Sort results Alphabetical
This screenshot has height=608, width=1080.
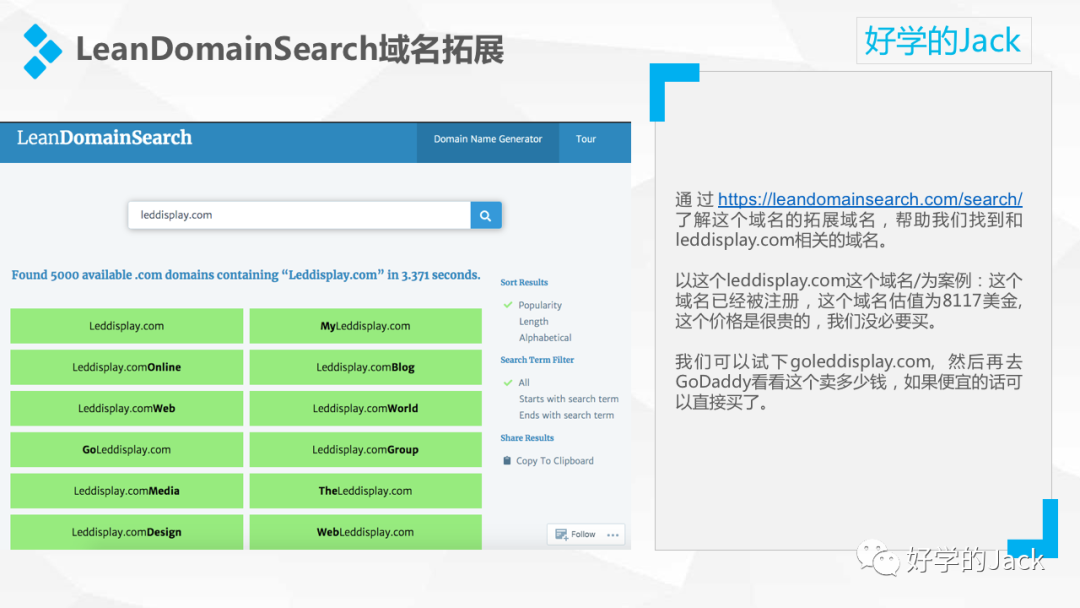coord(545,337)
